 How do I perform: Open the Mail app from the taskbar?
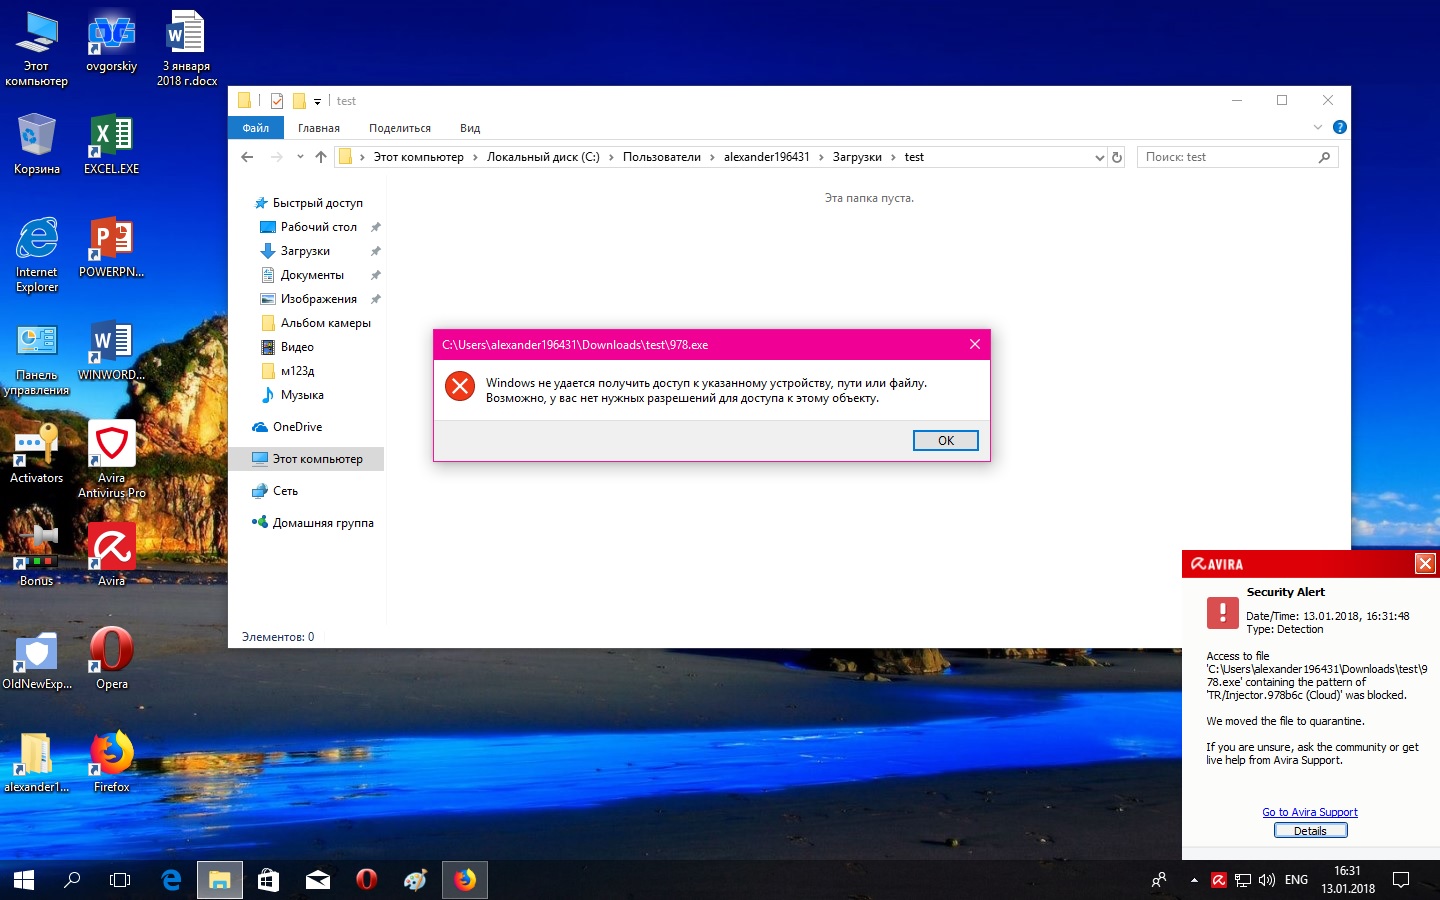pos(318,880)
